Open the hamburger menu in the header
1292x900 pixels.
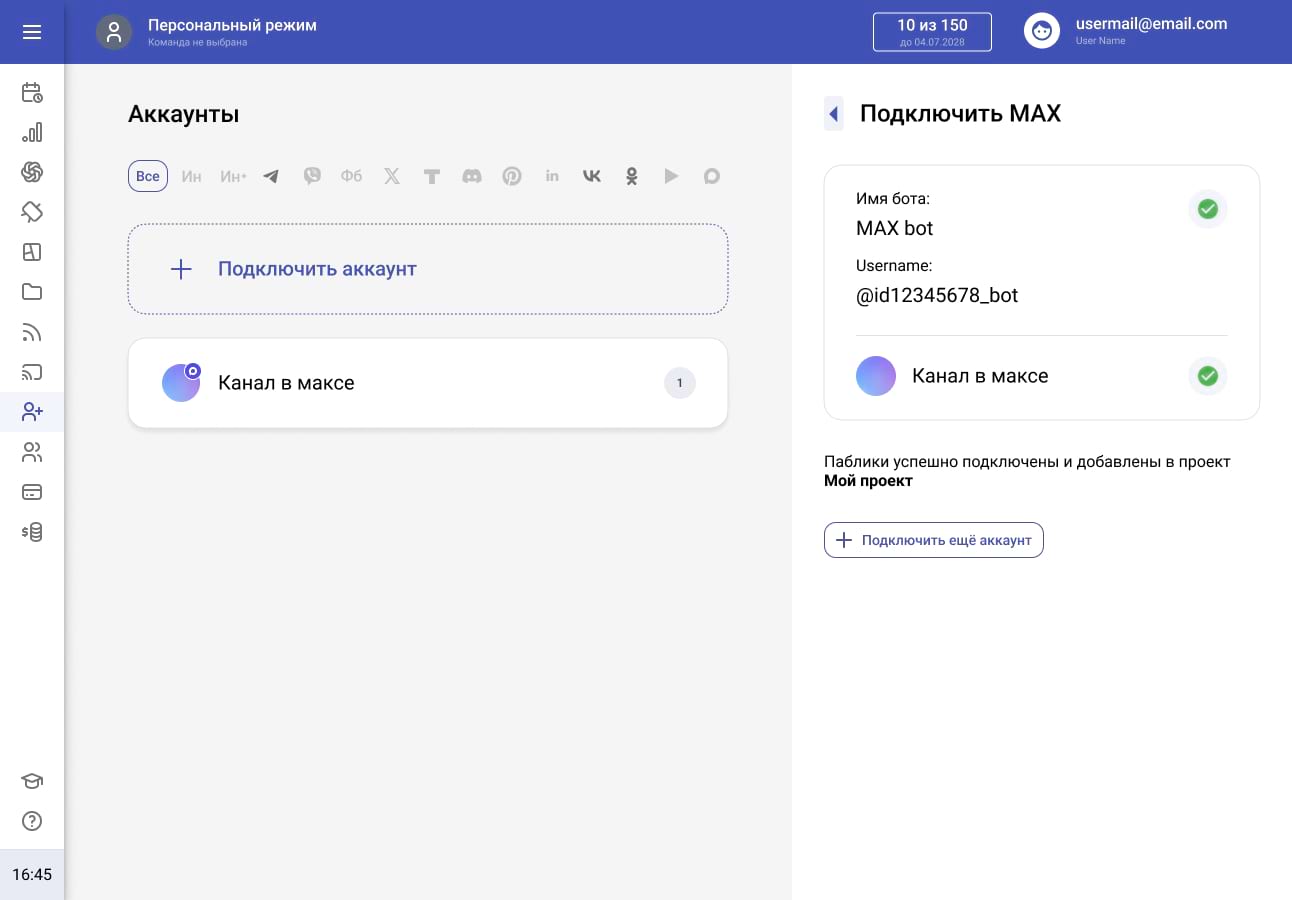[32, 32]
